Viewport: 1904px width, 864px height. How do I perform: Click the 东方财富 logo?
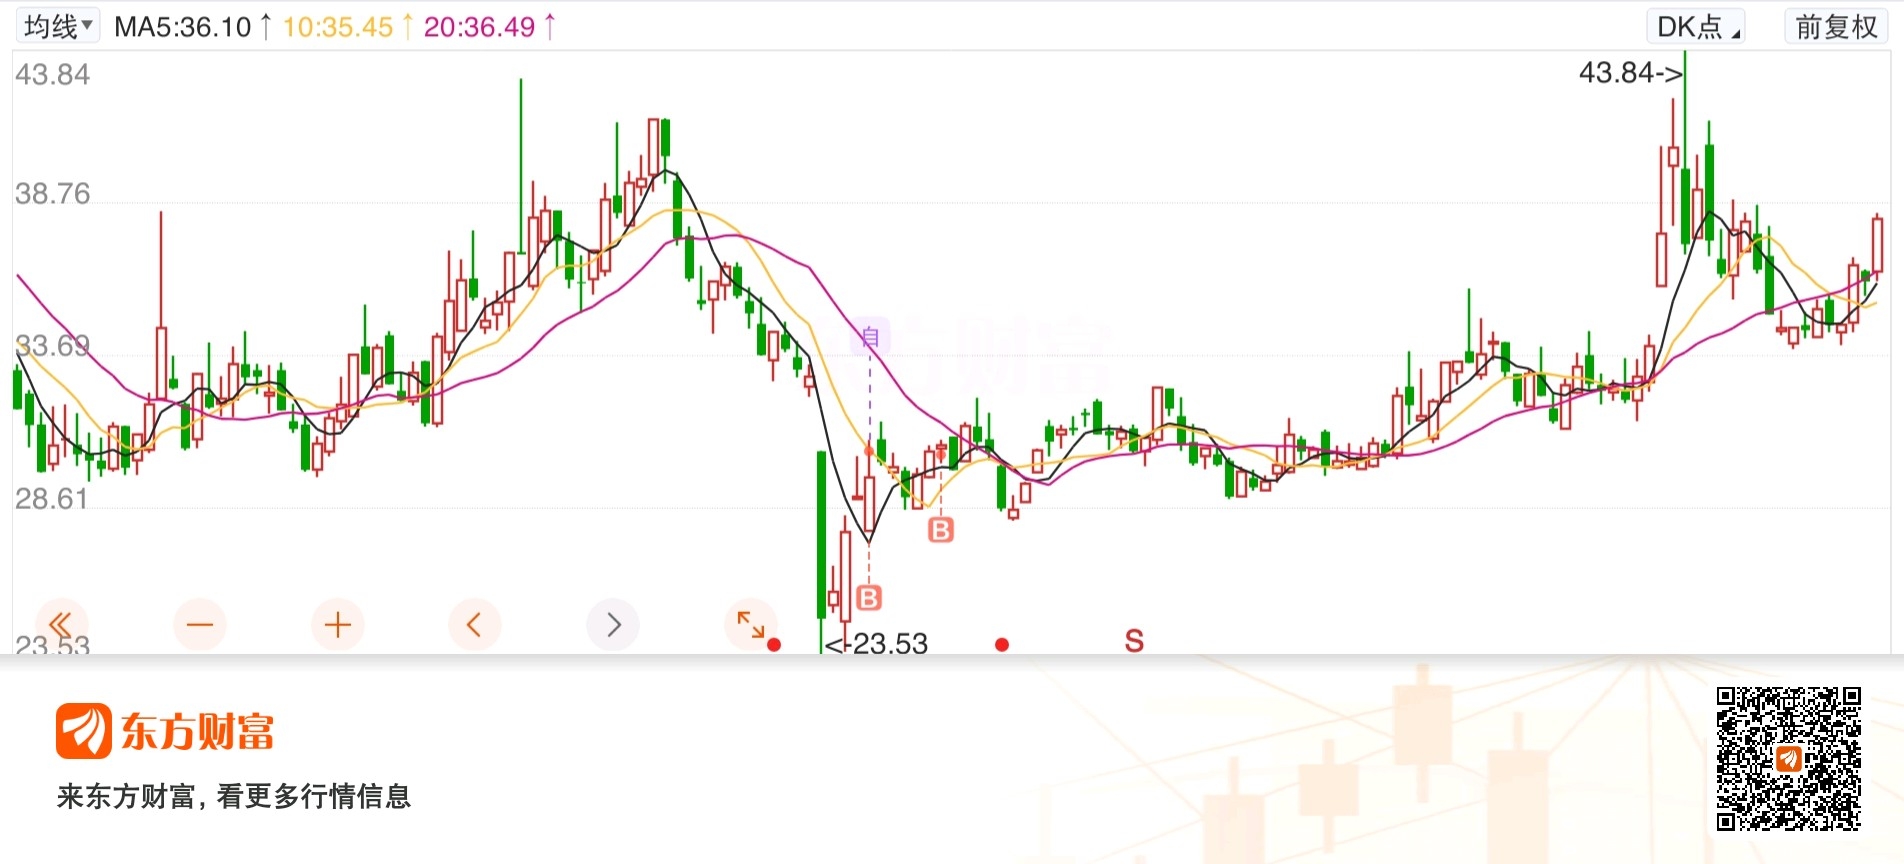point(165,731)
